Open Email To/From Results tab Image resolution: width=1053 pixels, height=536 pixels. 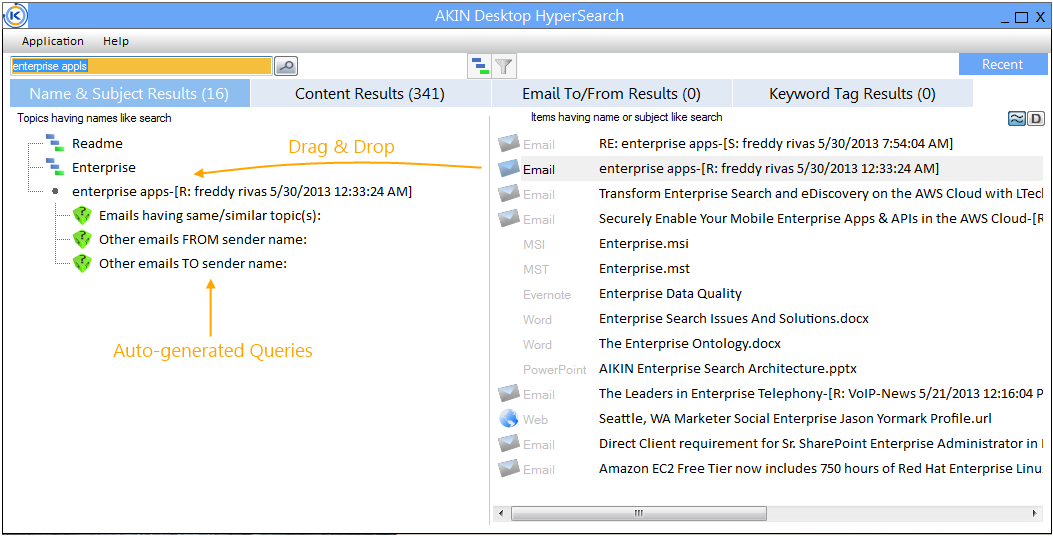(x=612, y=93)
